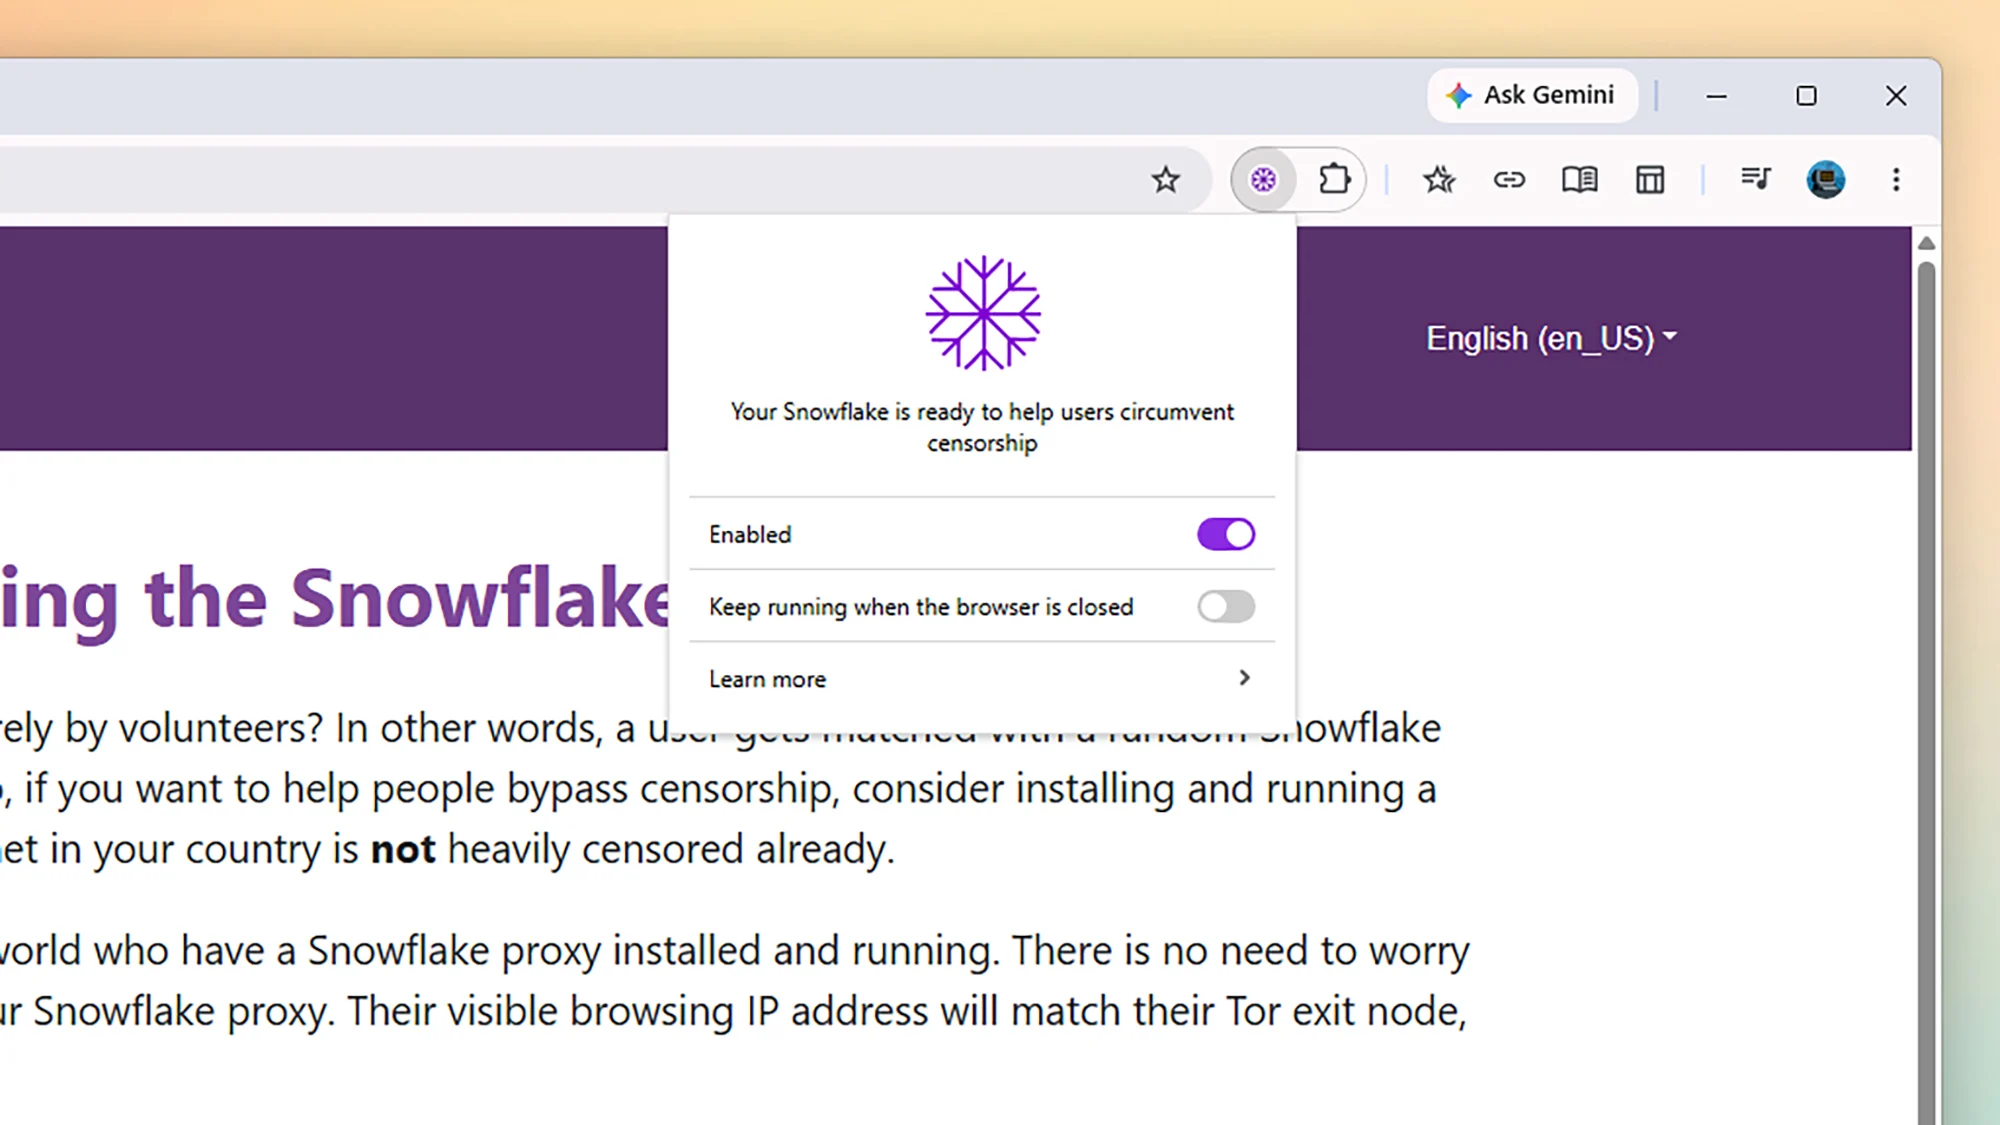The image size is (2000, 1125).
Task: Open the Extensions puzzle-piece menu
Action: tap(1334, 180)
